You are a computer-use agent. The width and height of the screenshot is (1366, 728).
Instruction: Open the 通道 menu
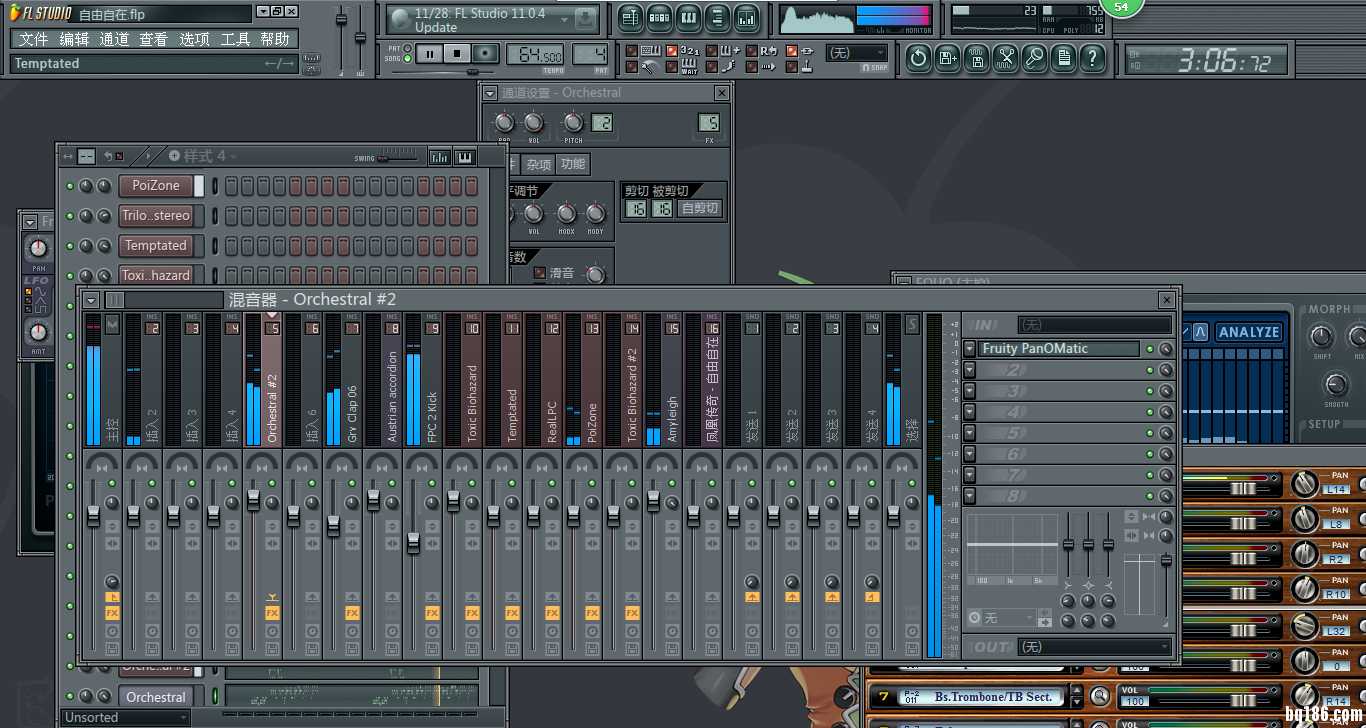click(x=114, y=39)
